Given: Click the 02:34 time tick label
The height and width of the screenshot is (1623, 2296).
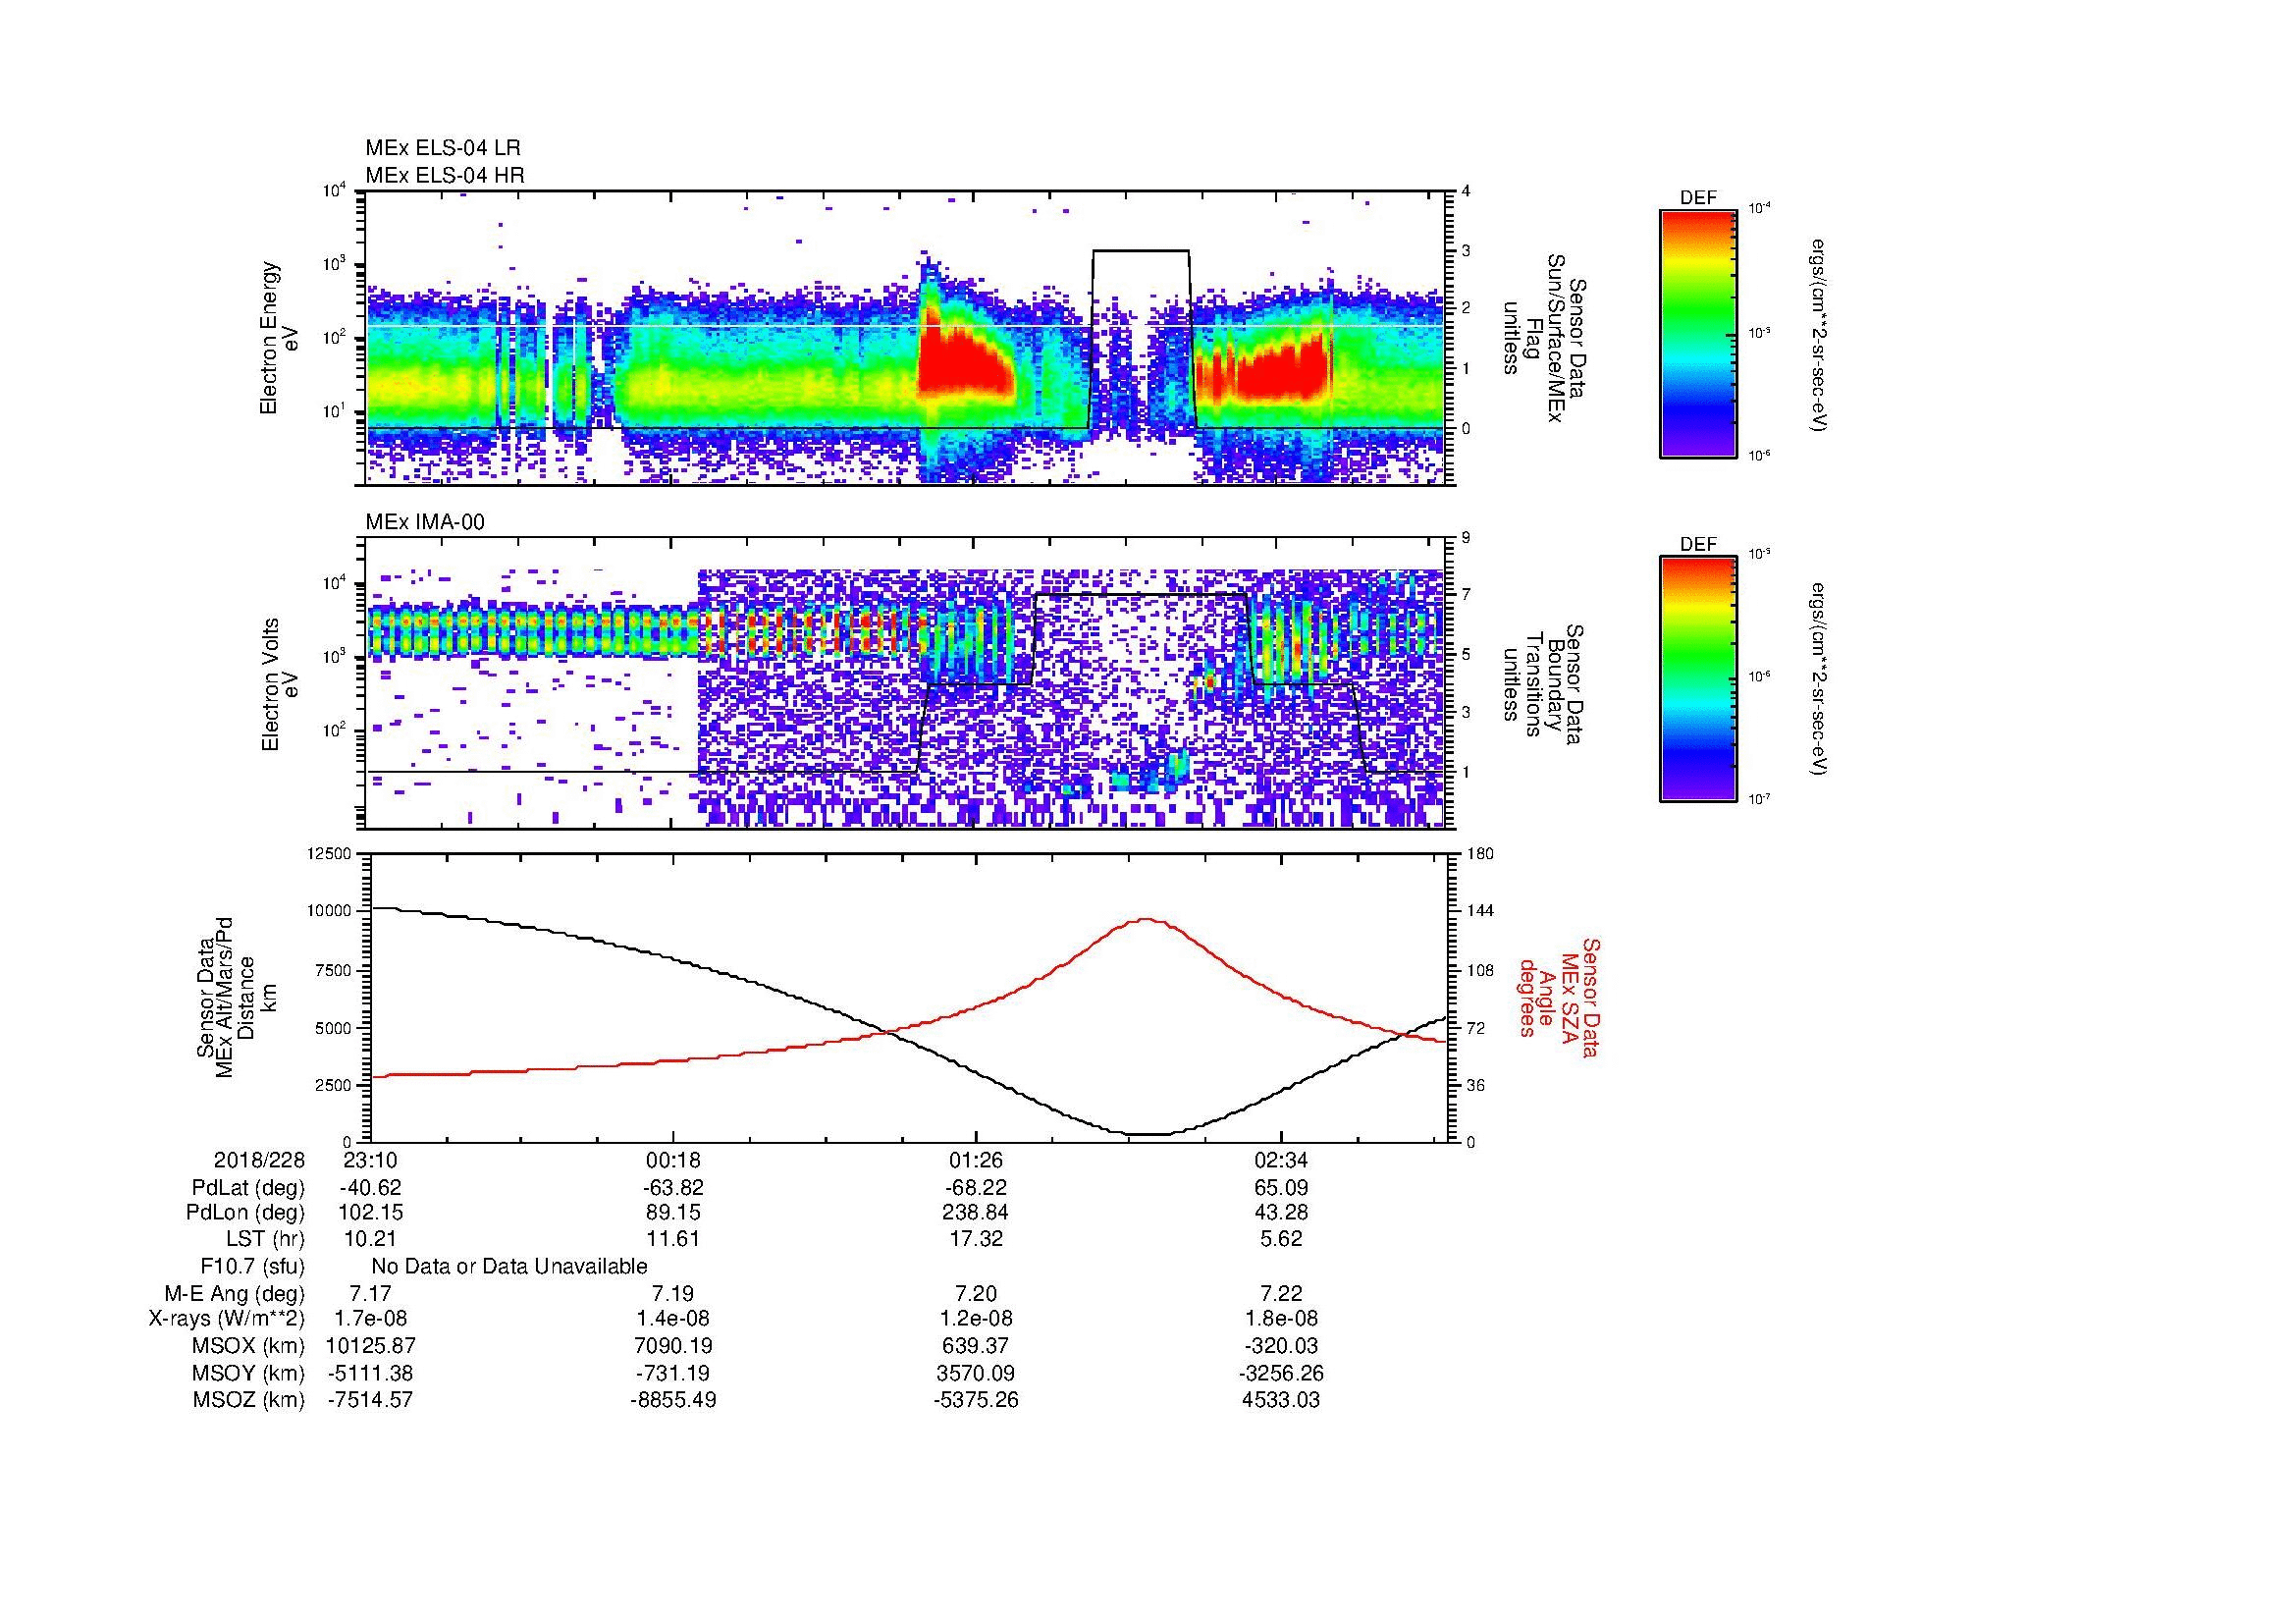Looking at the screenshot, I should pyautogui.click(x=1282, y=1160).
